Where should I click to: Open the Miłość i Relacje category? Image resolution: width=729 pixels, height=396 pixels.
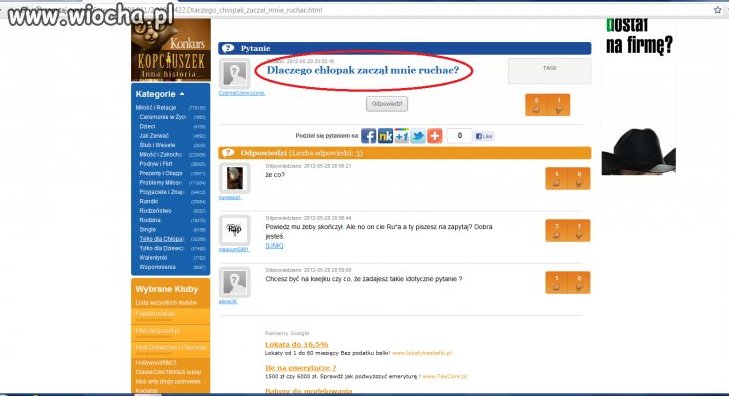[156, 107]
